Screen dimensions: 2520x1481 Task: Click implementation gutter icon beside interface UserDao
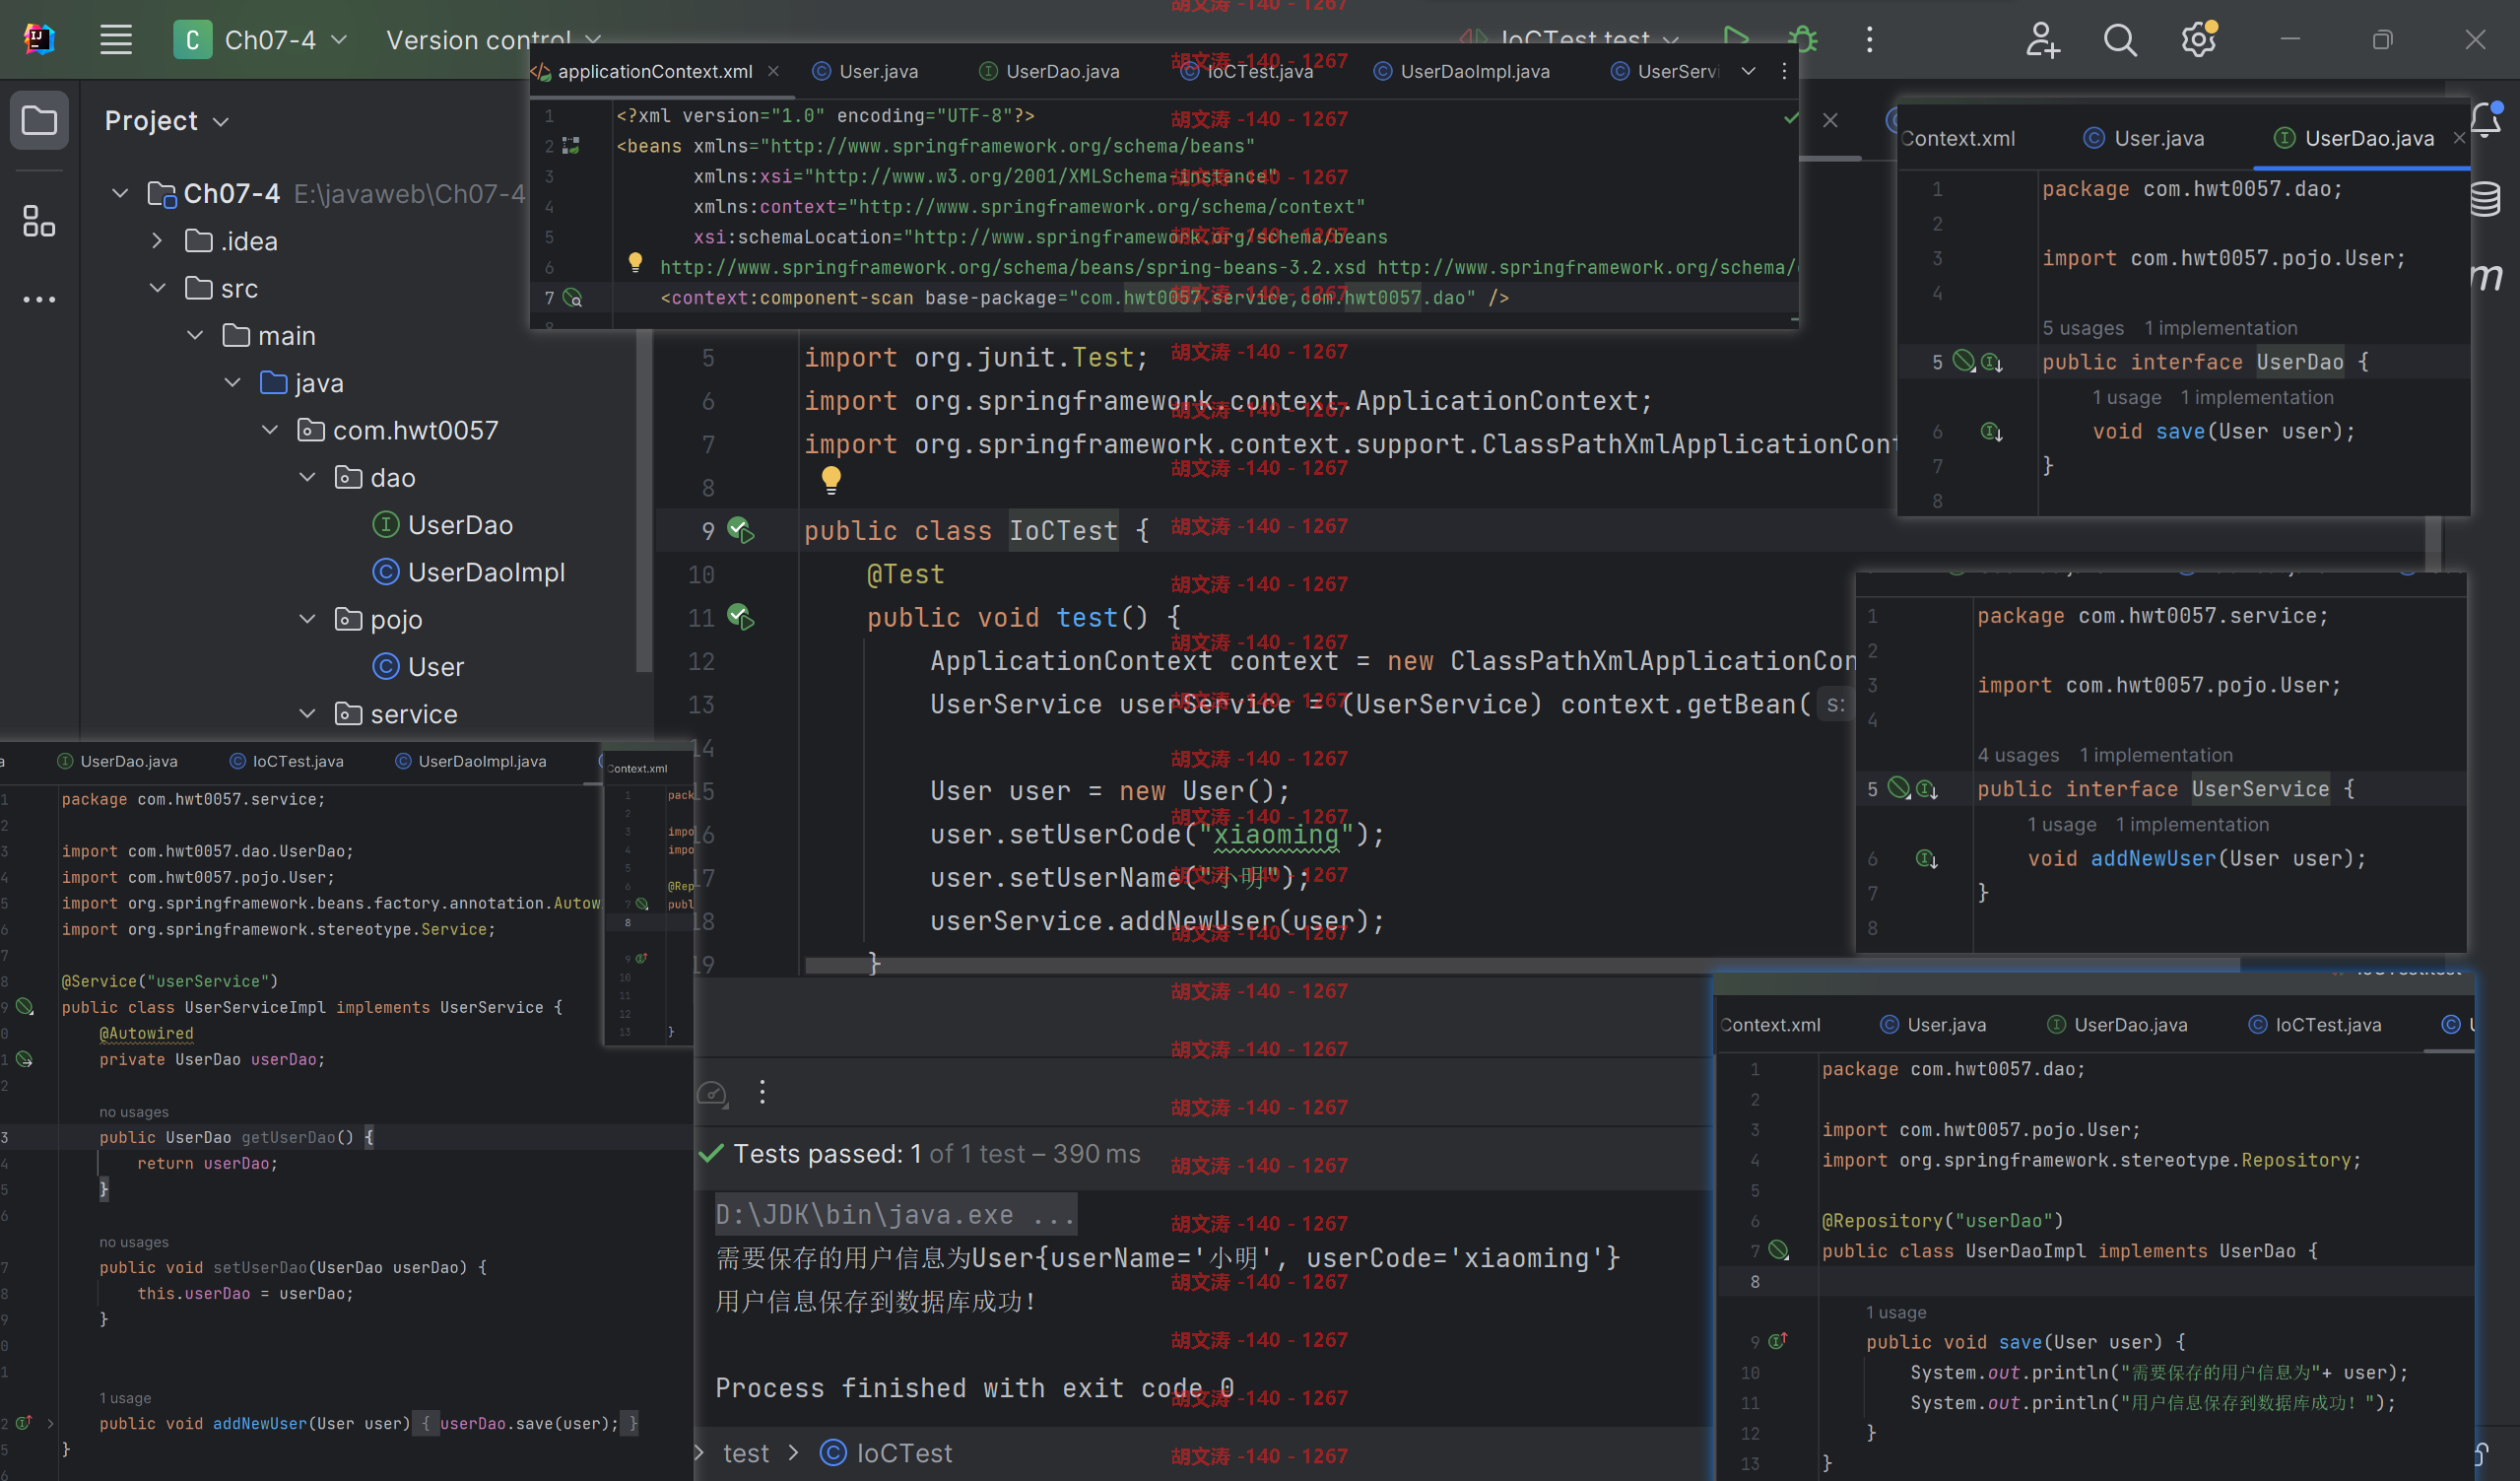(1992, 362)
